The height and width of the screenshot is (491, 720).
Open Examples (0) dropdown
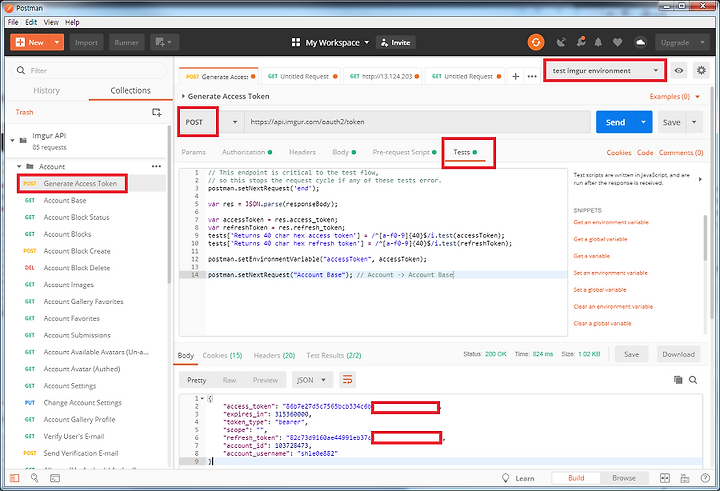tap(675, 96)
